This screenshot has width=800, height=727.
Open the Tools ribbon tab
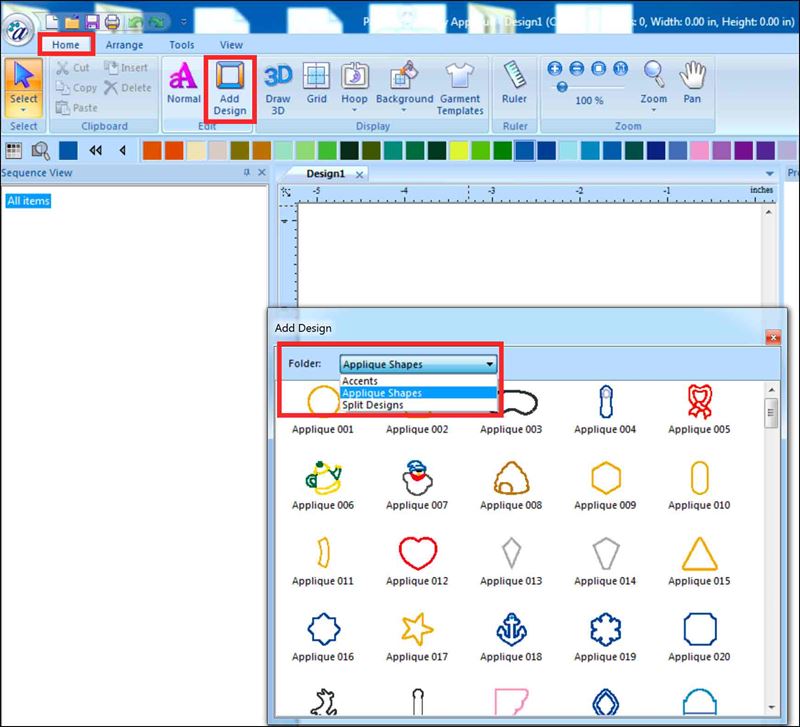[181, 45]
